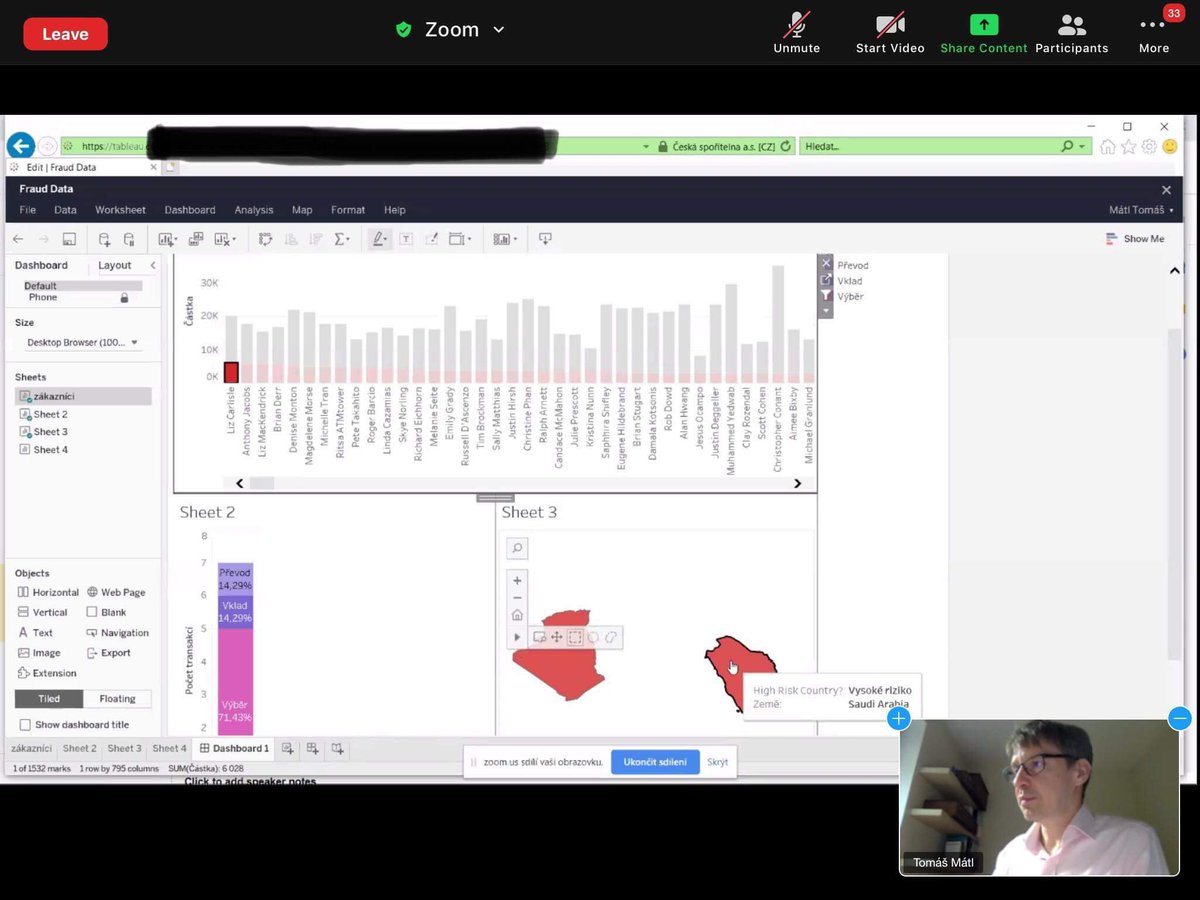Select the rectangular selection map tool
1200x900 pixels.
(575, 637)
